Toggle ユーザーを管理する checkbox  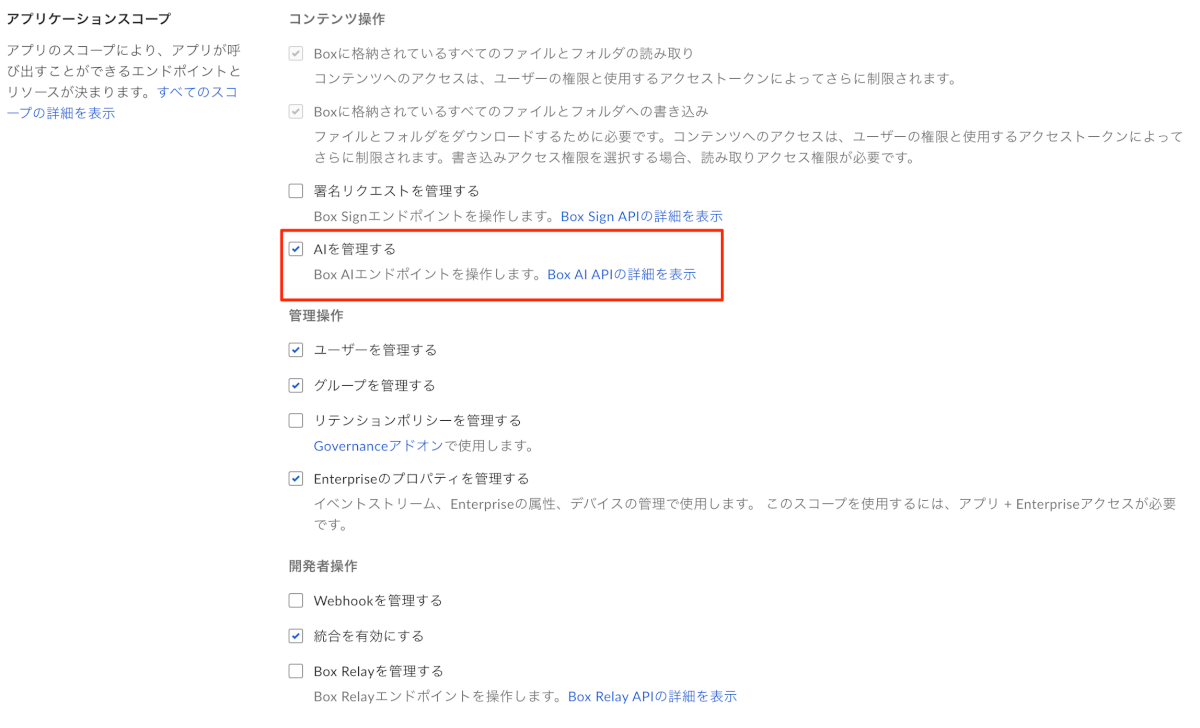[296, 350]
